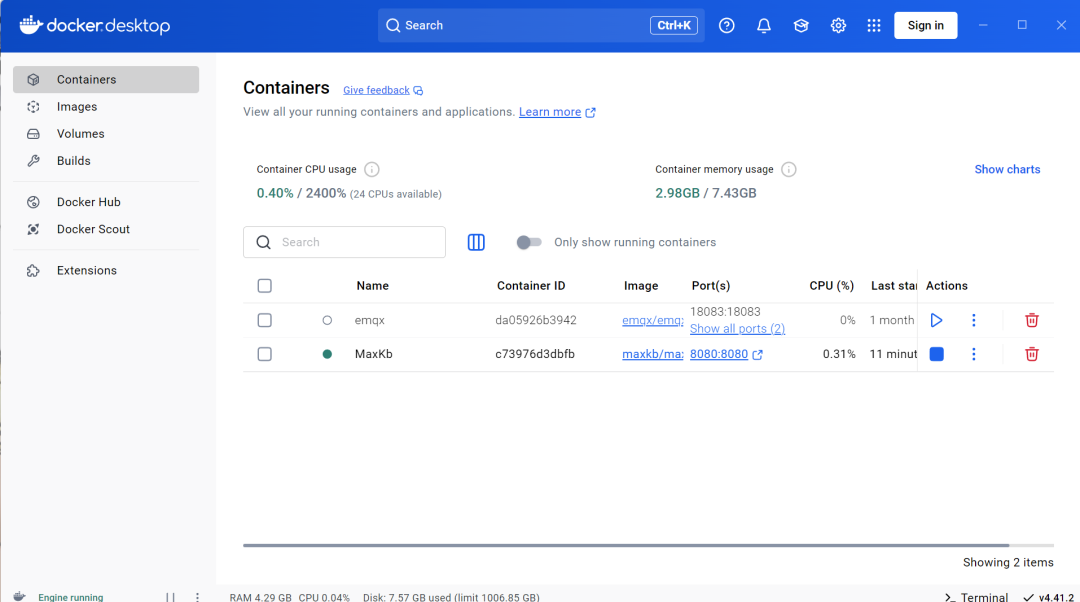This screenshot has height=602, width=1080.
Task: Open Docker Scout in the sidebar
Action: tap(106, 229)
